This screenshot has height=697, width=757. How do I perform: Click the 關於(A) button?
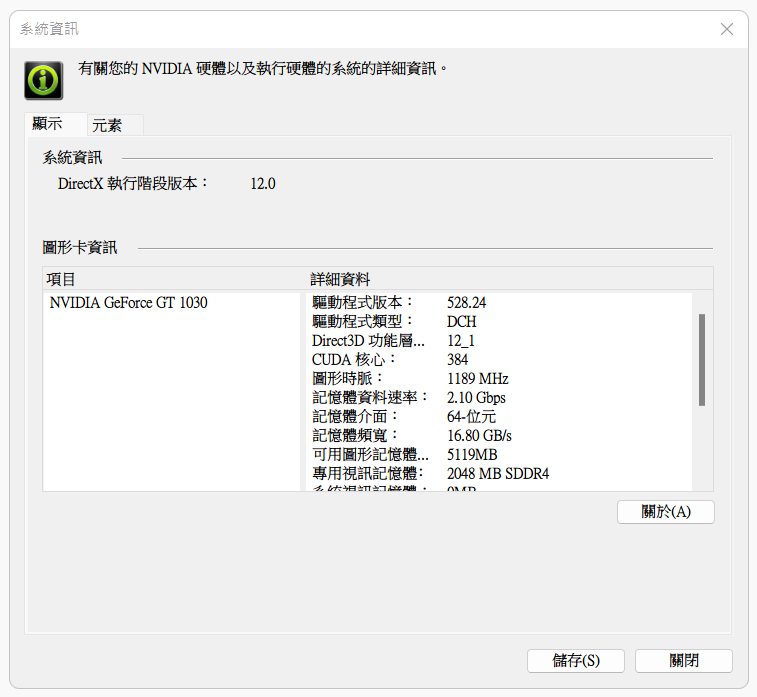click(x=666, y=512)
